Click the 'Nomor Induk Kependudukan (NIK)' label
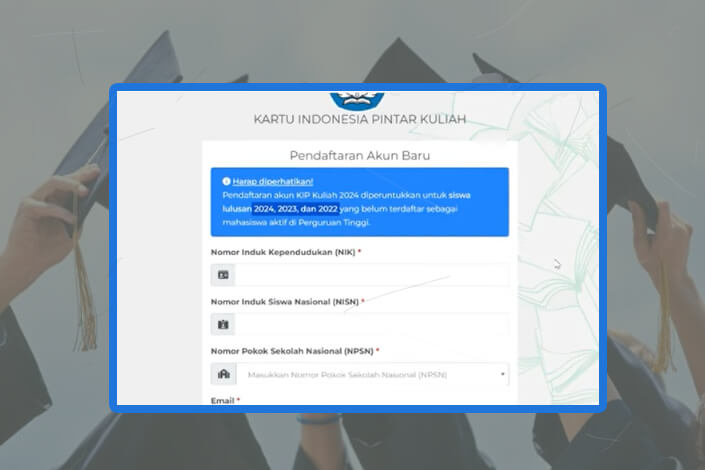Viewport: 705px width, 470px height. 283,252
